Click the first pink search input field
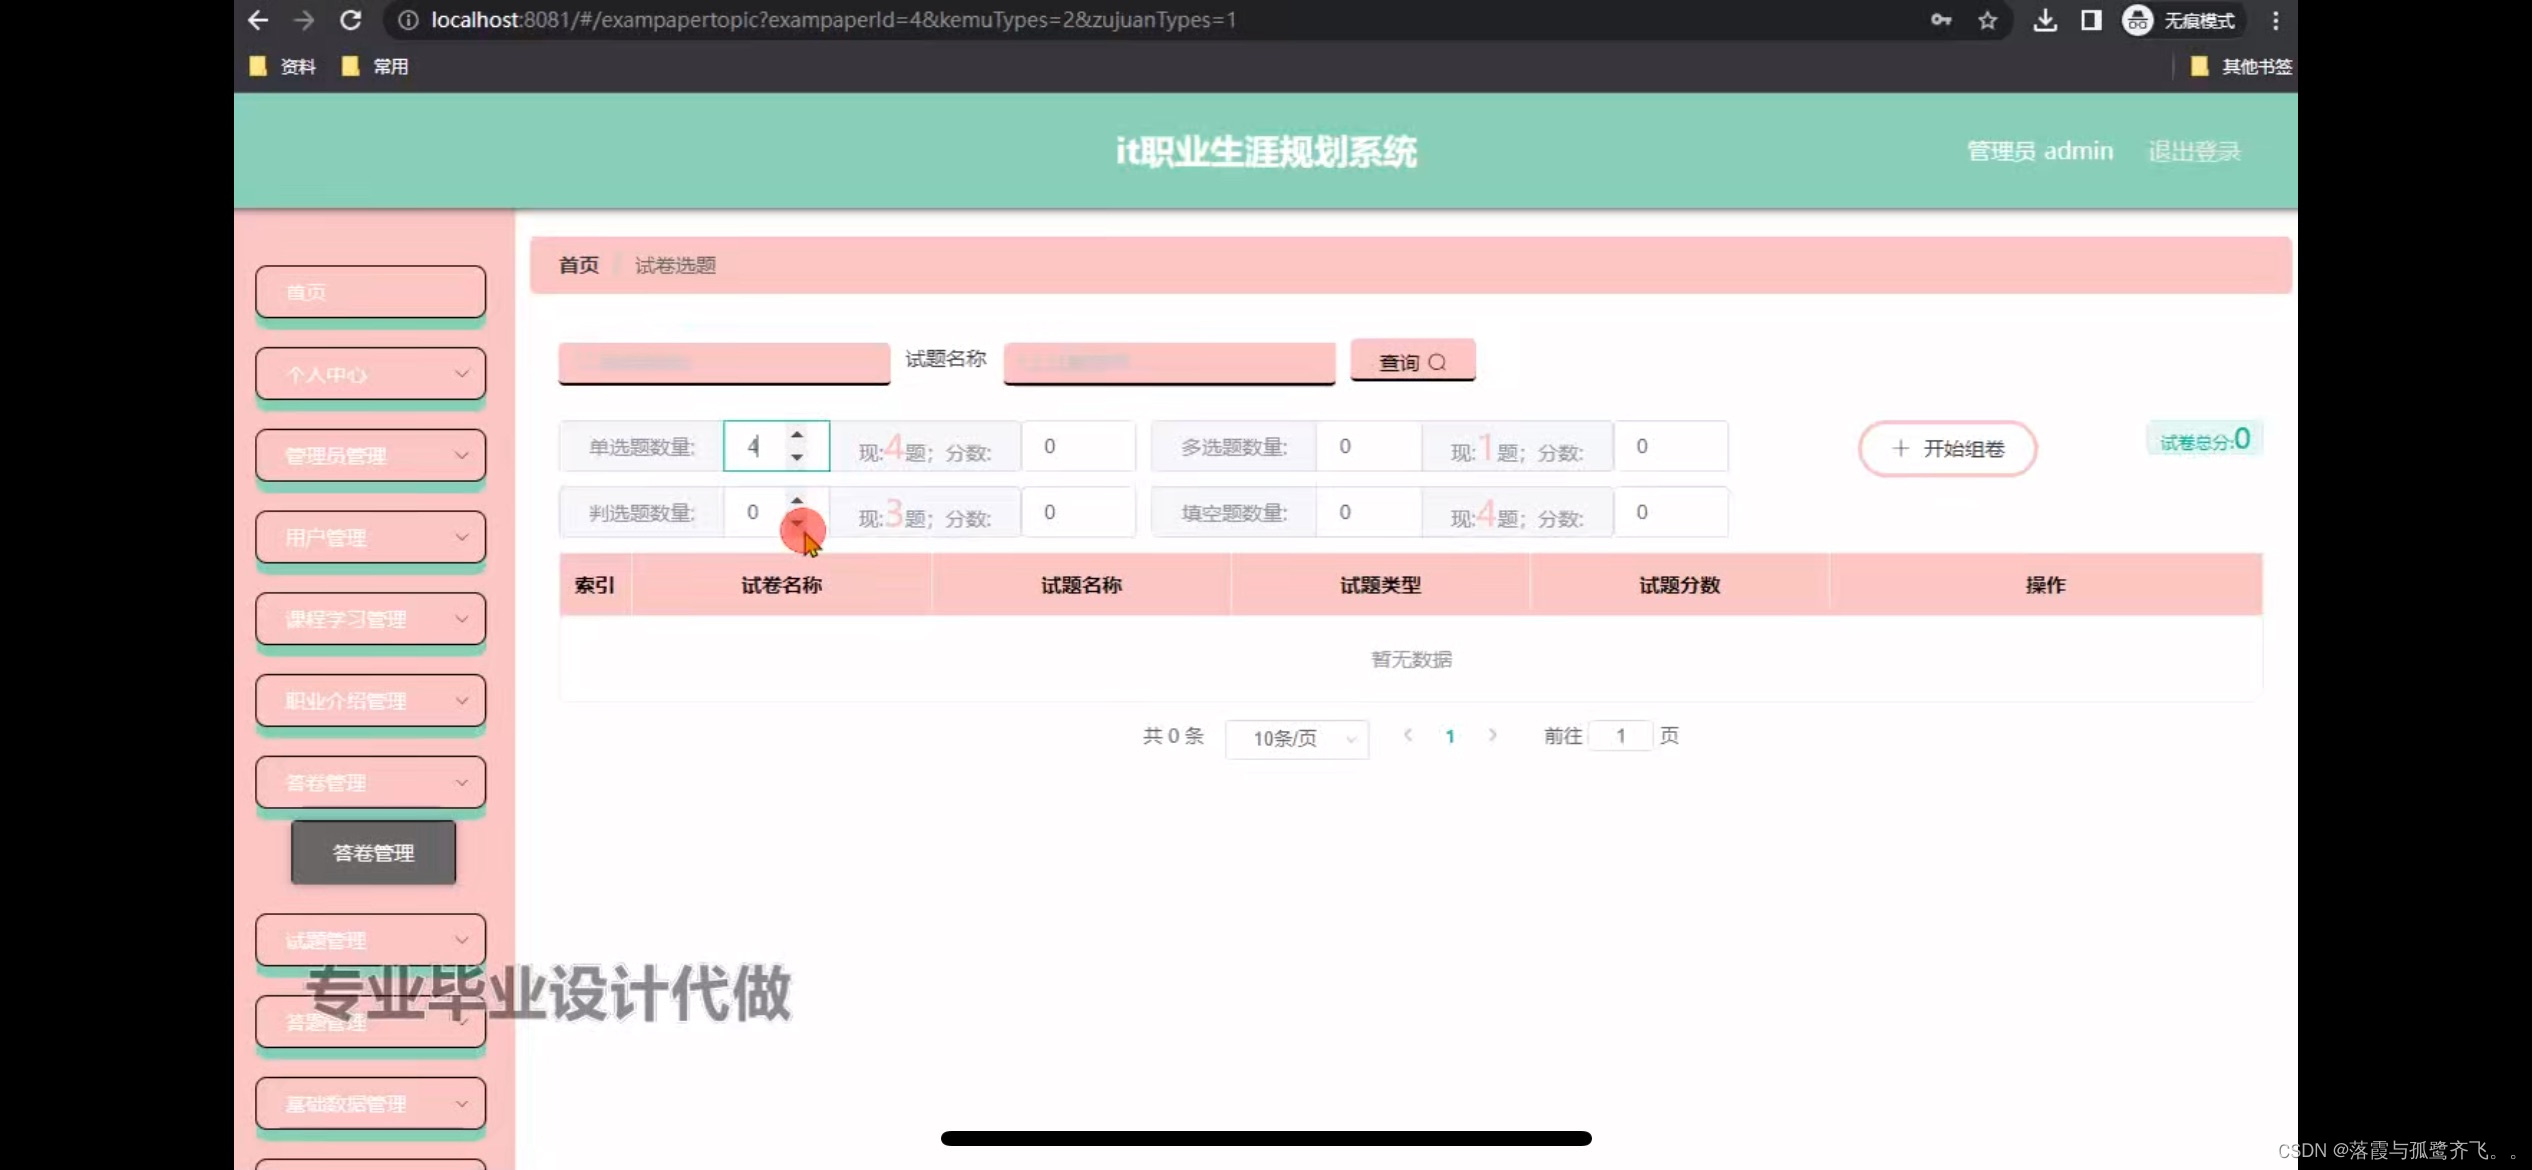Image resolution: width=2532 pixels, height=1170 pixels. [x=724, y=362]
